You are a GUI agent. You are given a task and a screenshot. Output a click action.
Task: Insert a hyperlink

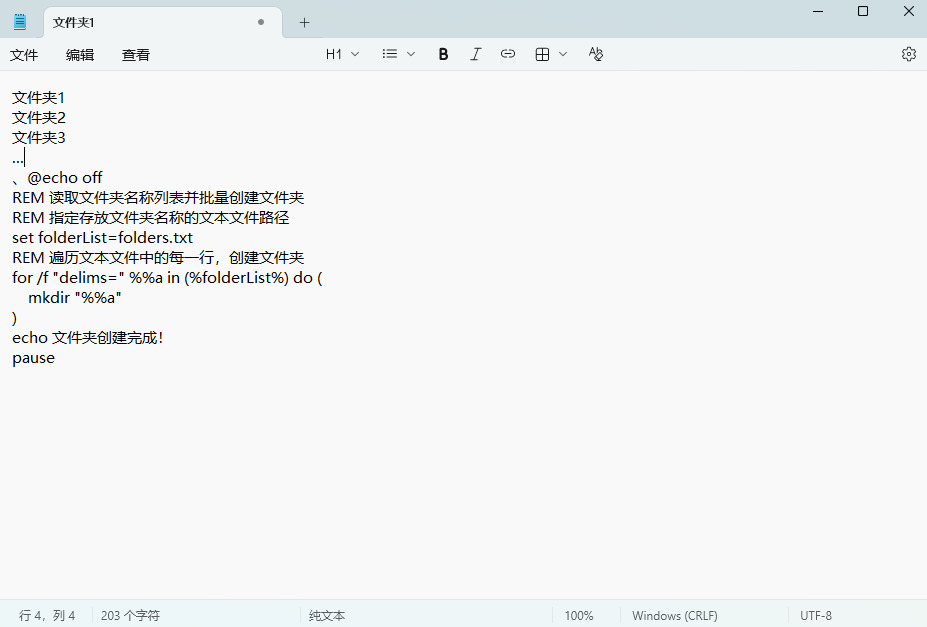click(x=508, y=54)
